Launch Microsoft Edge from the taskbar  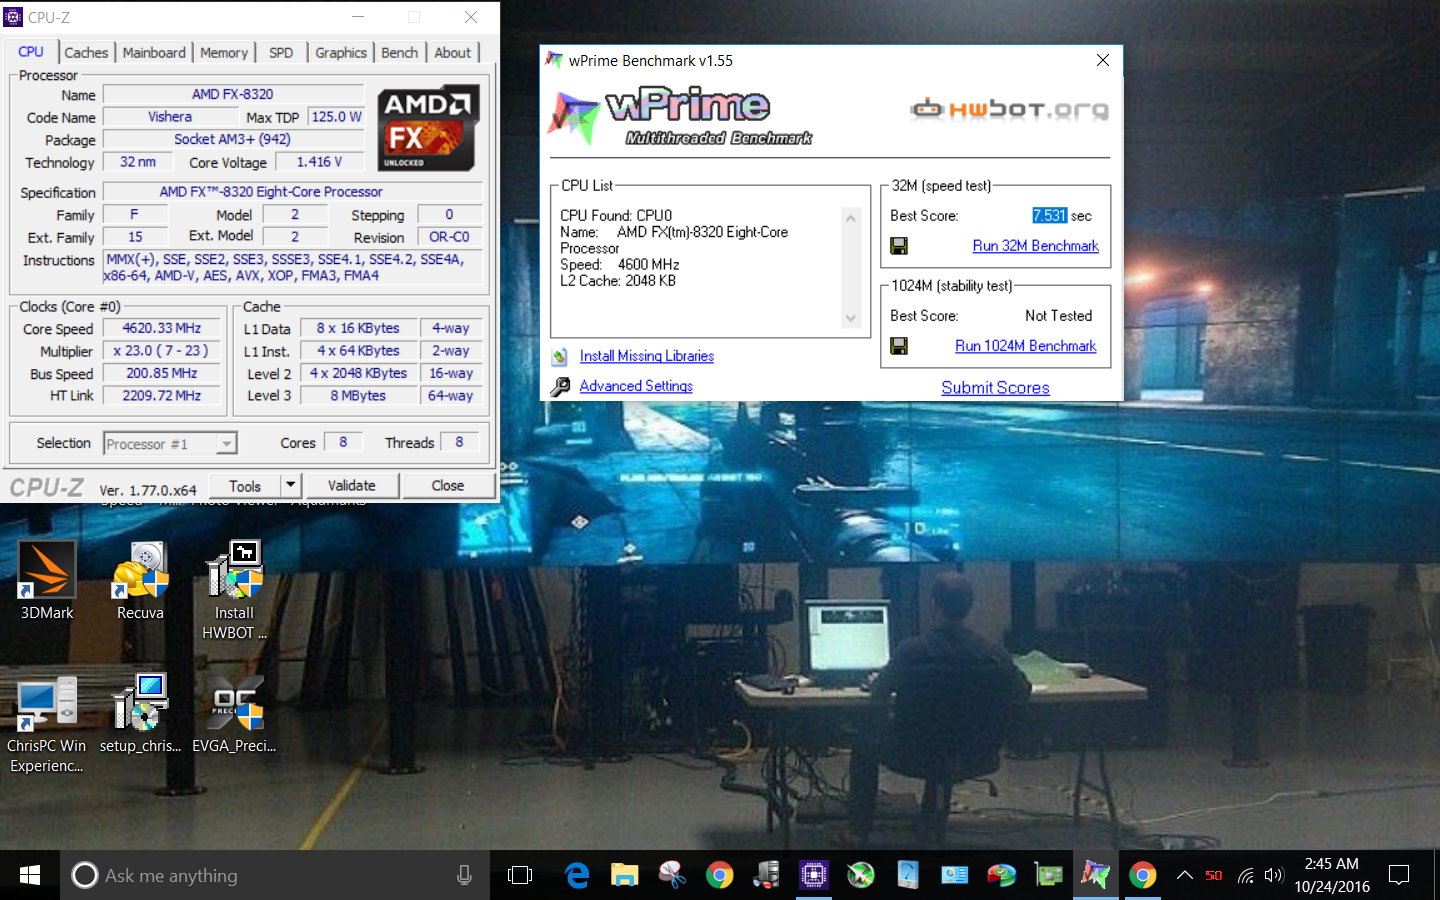point(577,875)
